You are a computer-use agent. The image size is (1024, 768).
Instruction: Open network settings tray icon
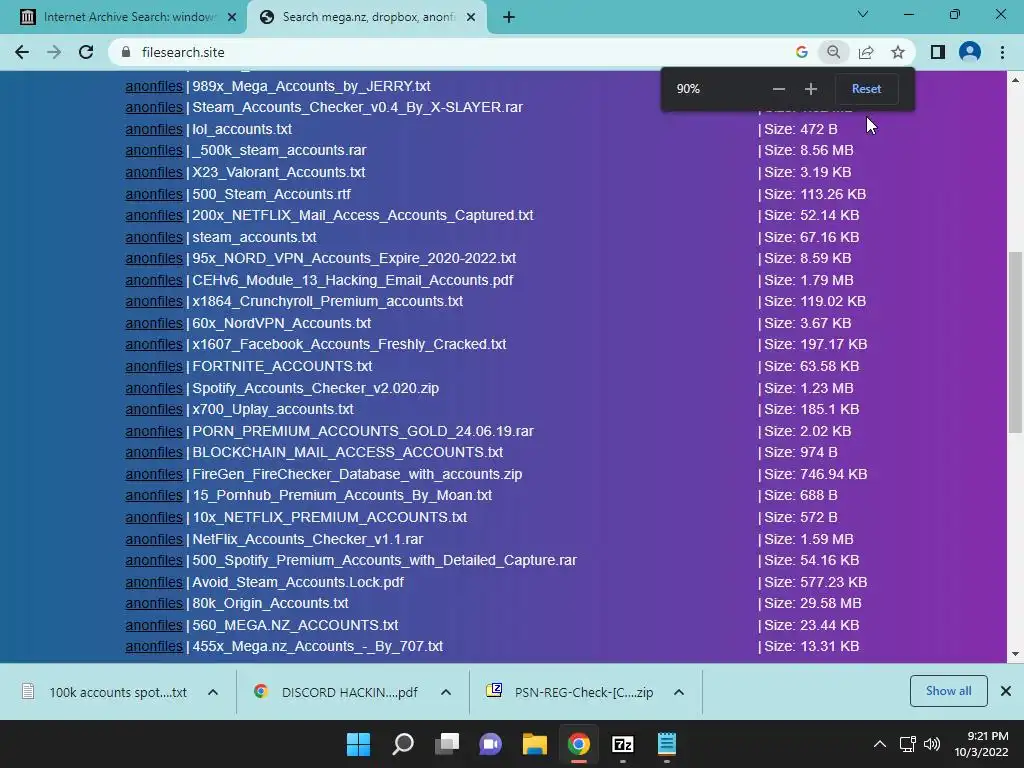pyautogui.click(x=907, y=744)
